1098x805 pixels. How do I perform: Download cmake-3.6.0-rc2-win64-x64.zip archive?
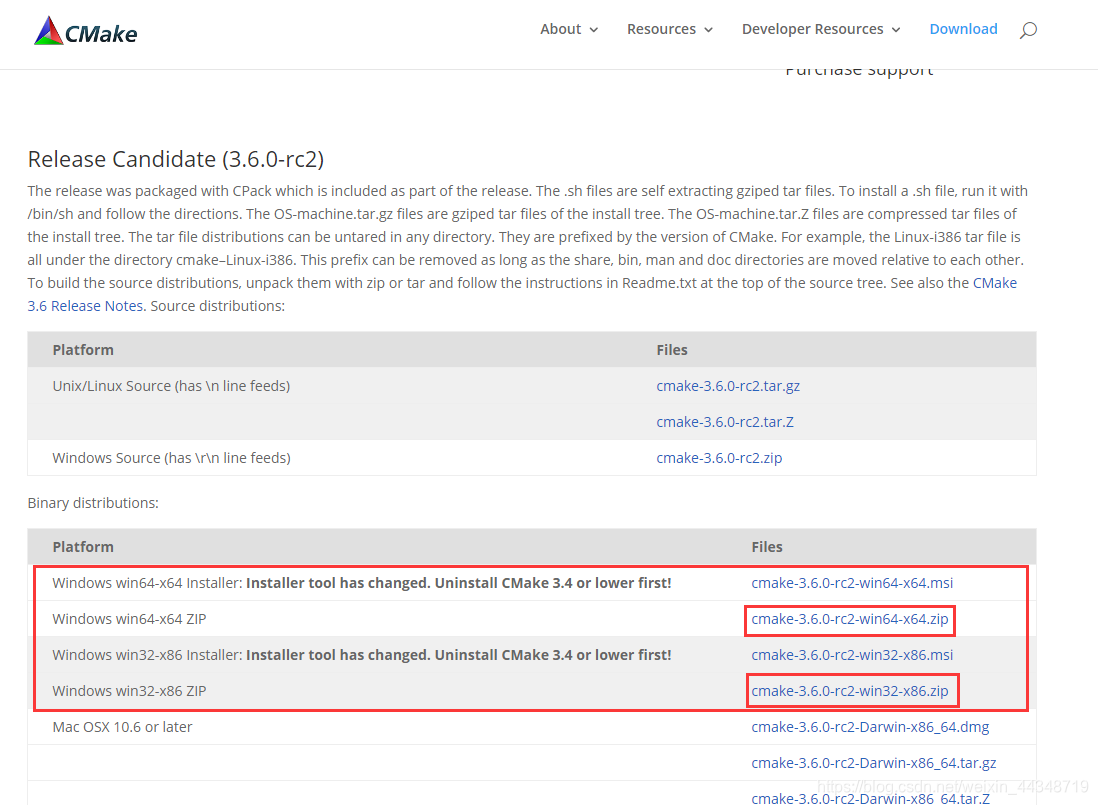849,618
